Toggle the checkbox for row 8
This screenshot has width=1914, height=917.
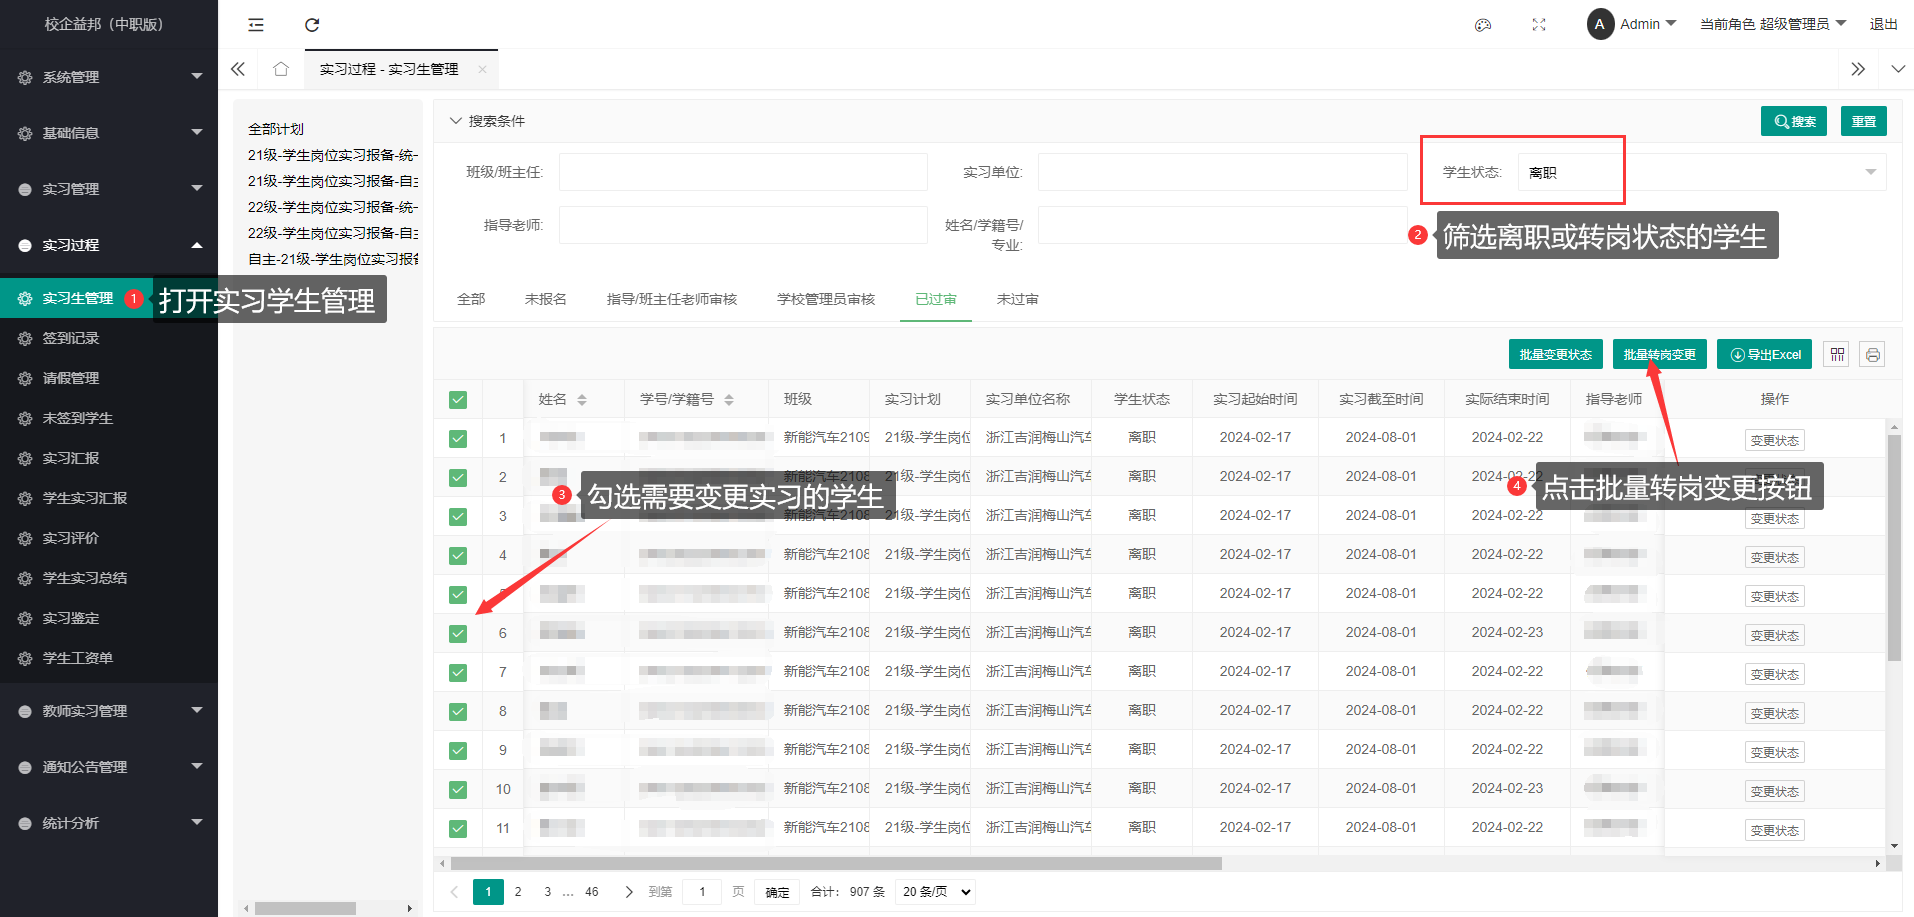tap(458, 711)
